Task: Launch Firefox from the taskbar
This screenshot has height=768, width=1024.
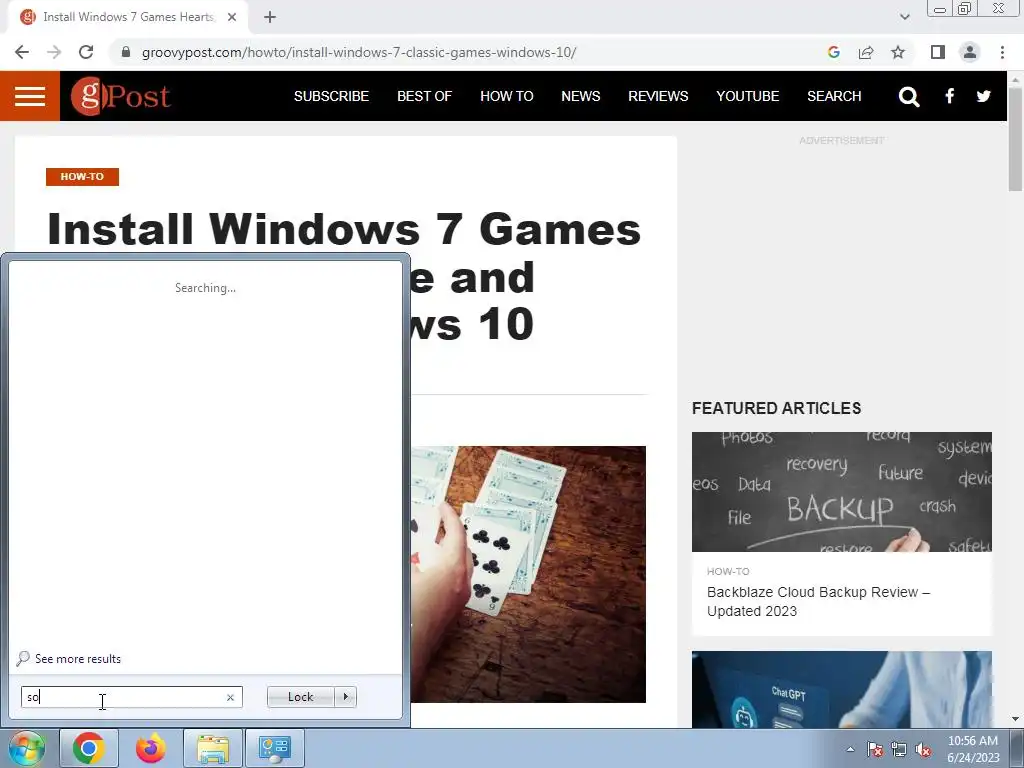Action: pyautogui.click(x=151, y=748)
